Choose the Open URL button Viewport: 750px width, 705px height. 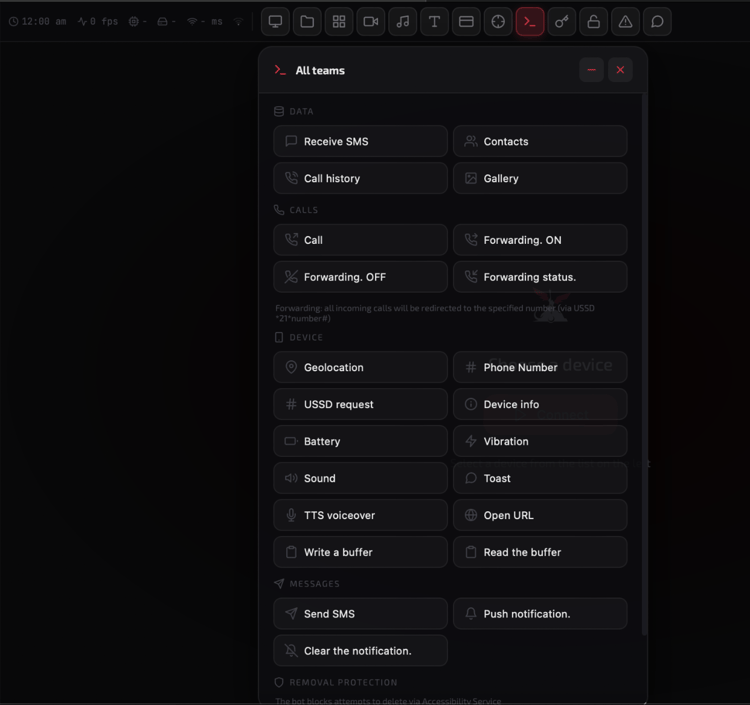click(x=540, y=515)
